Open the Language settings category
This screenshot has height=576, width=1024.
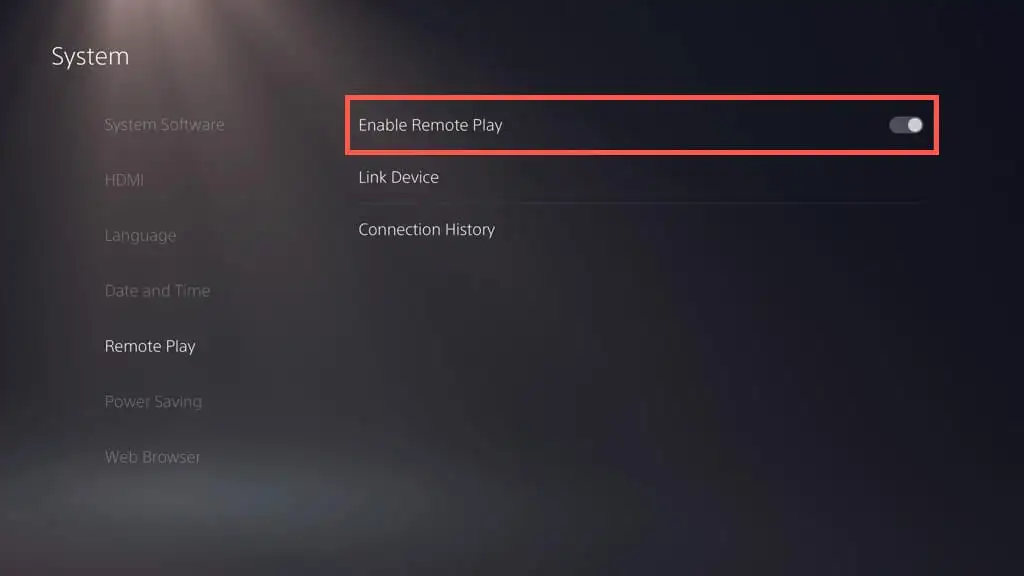pyautogui.click(x=140, y=235)
